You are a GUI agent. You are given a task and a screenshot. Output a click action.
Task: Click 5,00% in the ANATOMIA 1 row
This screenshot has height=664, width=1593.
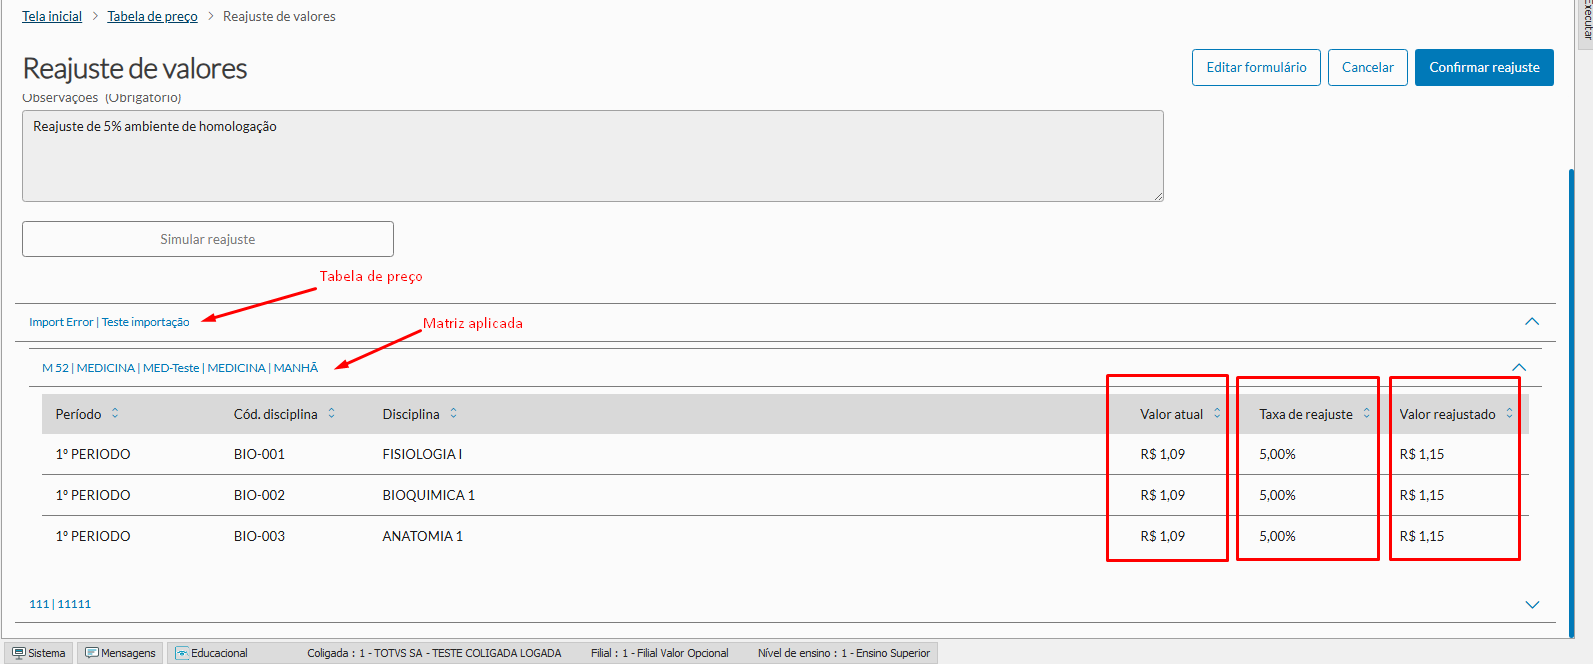coord(1277,536)
